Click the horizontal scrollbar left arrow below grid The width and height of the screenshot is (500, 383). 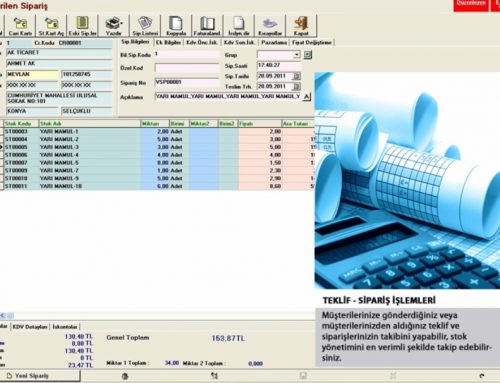click(3, 315)
